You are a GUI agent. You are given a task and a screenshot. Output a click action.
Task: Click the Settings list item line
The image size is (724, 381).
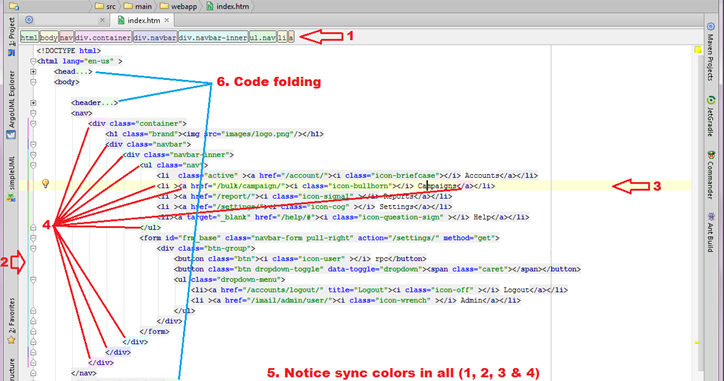point(305,207)
